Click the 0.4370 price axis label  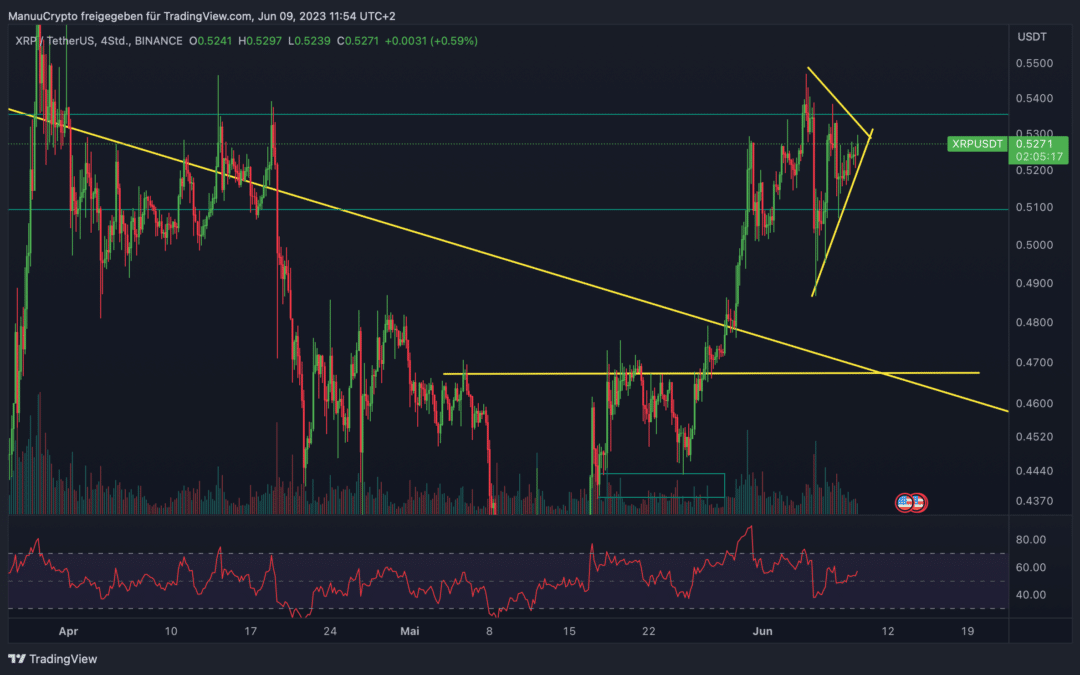(x=1034, y=501)
